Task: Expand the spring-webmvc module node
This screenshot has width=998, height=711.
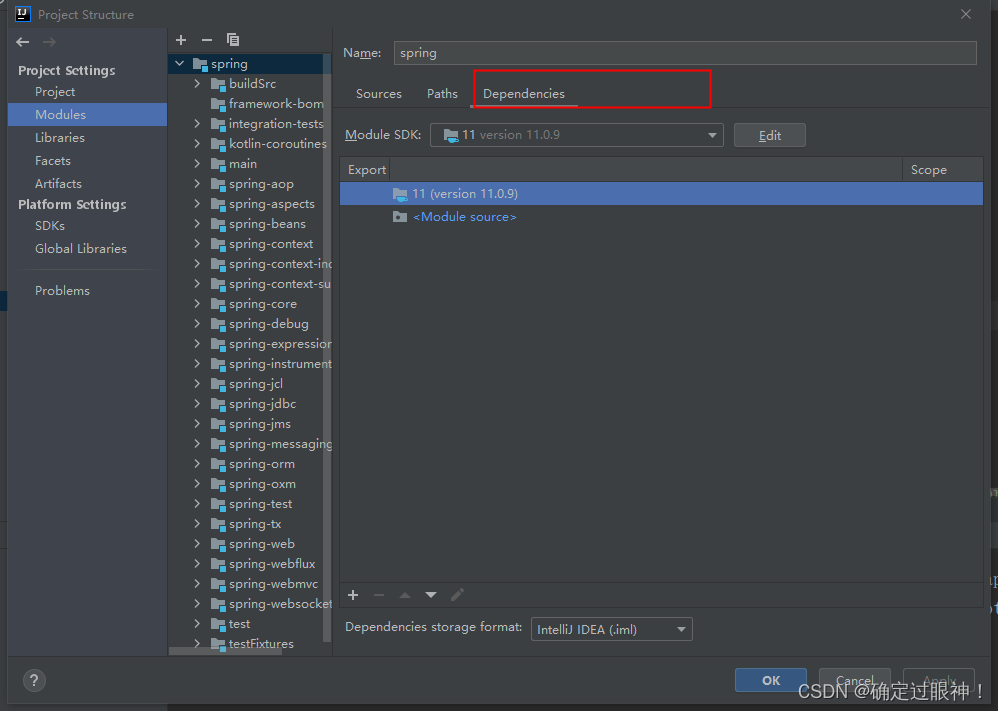Action: point(197,584)
